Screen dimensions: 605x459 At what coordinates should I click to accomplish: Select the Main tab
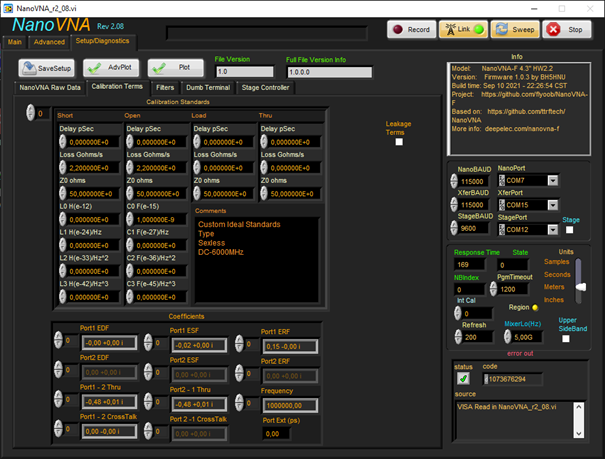pos(15,43)
